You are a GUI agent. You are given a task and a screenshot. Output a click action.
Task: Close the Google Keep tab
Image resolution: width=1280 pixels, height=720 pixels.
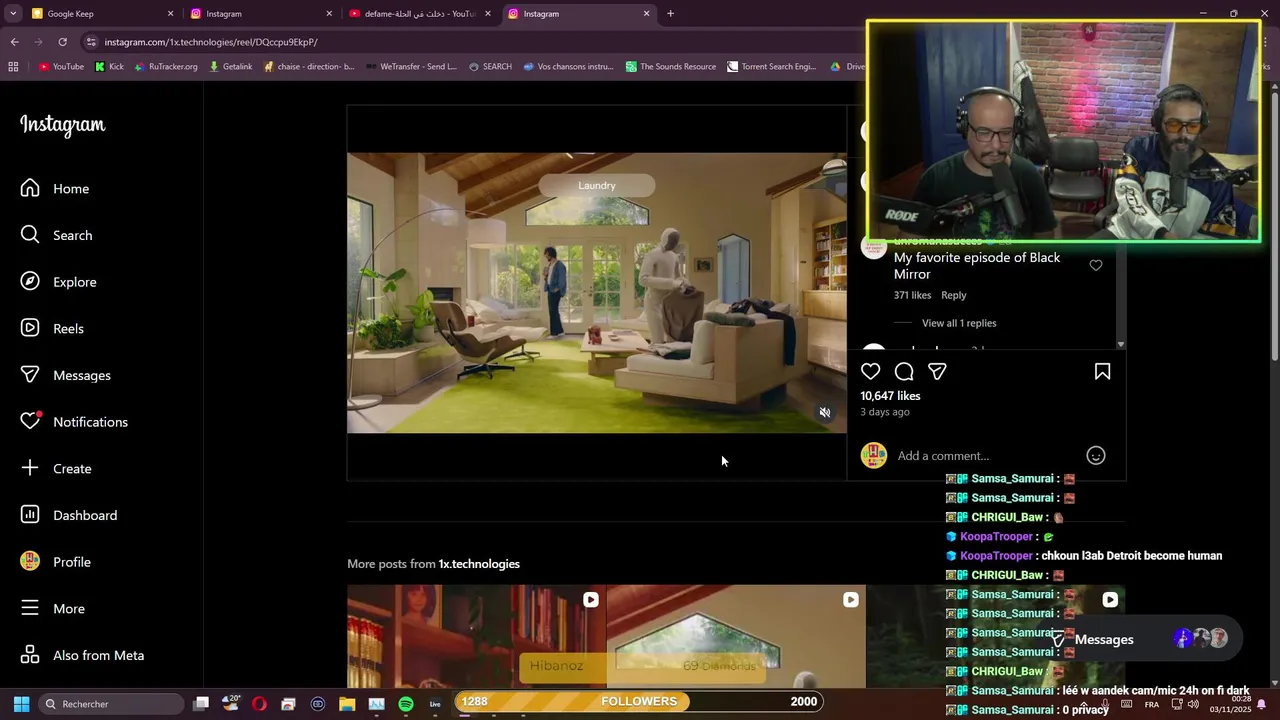(170, 14)
